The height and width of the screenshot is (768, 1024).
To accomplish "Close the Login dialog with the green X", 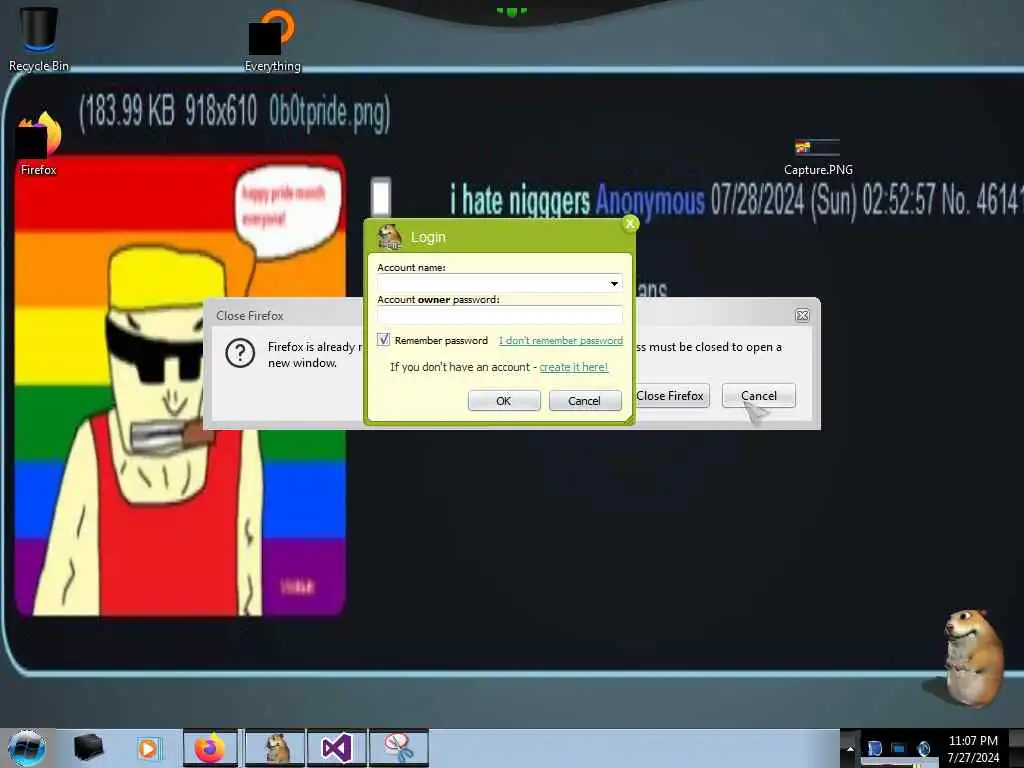I will pyautogui.click(x=630, y=223).
